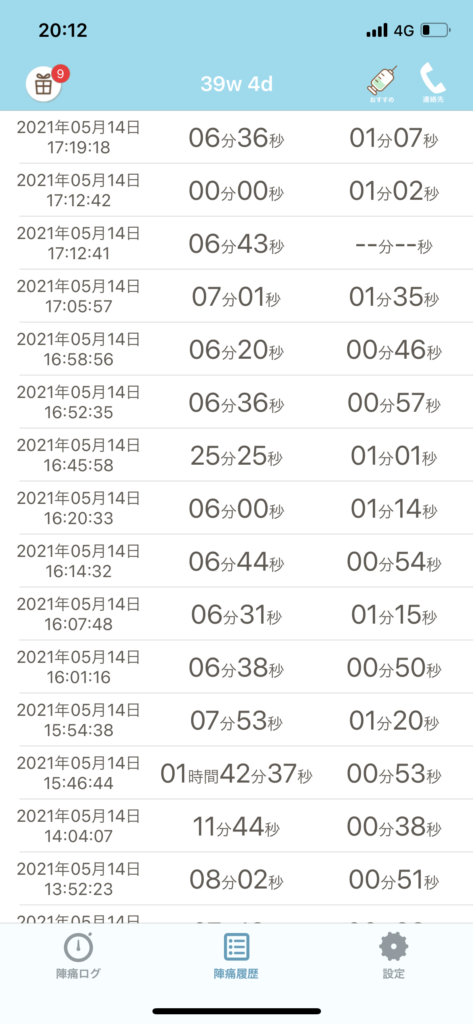The image size is (473, 1024).
Task: Switch to the 陣痛ログ timer tab
Action: point(78,956)
